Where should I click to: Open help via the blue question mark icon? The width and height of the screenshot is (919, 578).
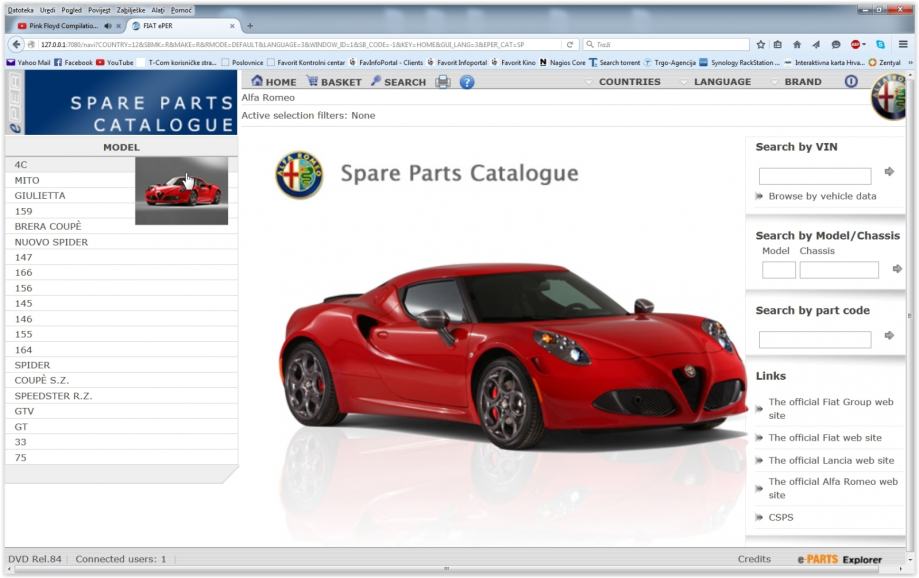(467, 82)
